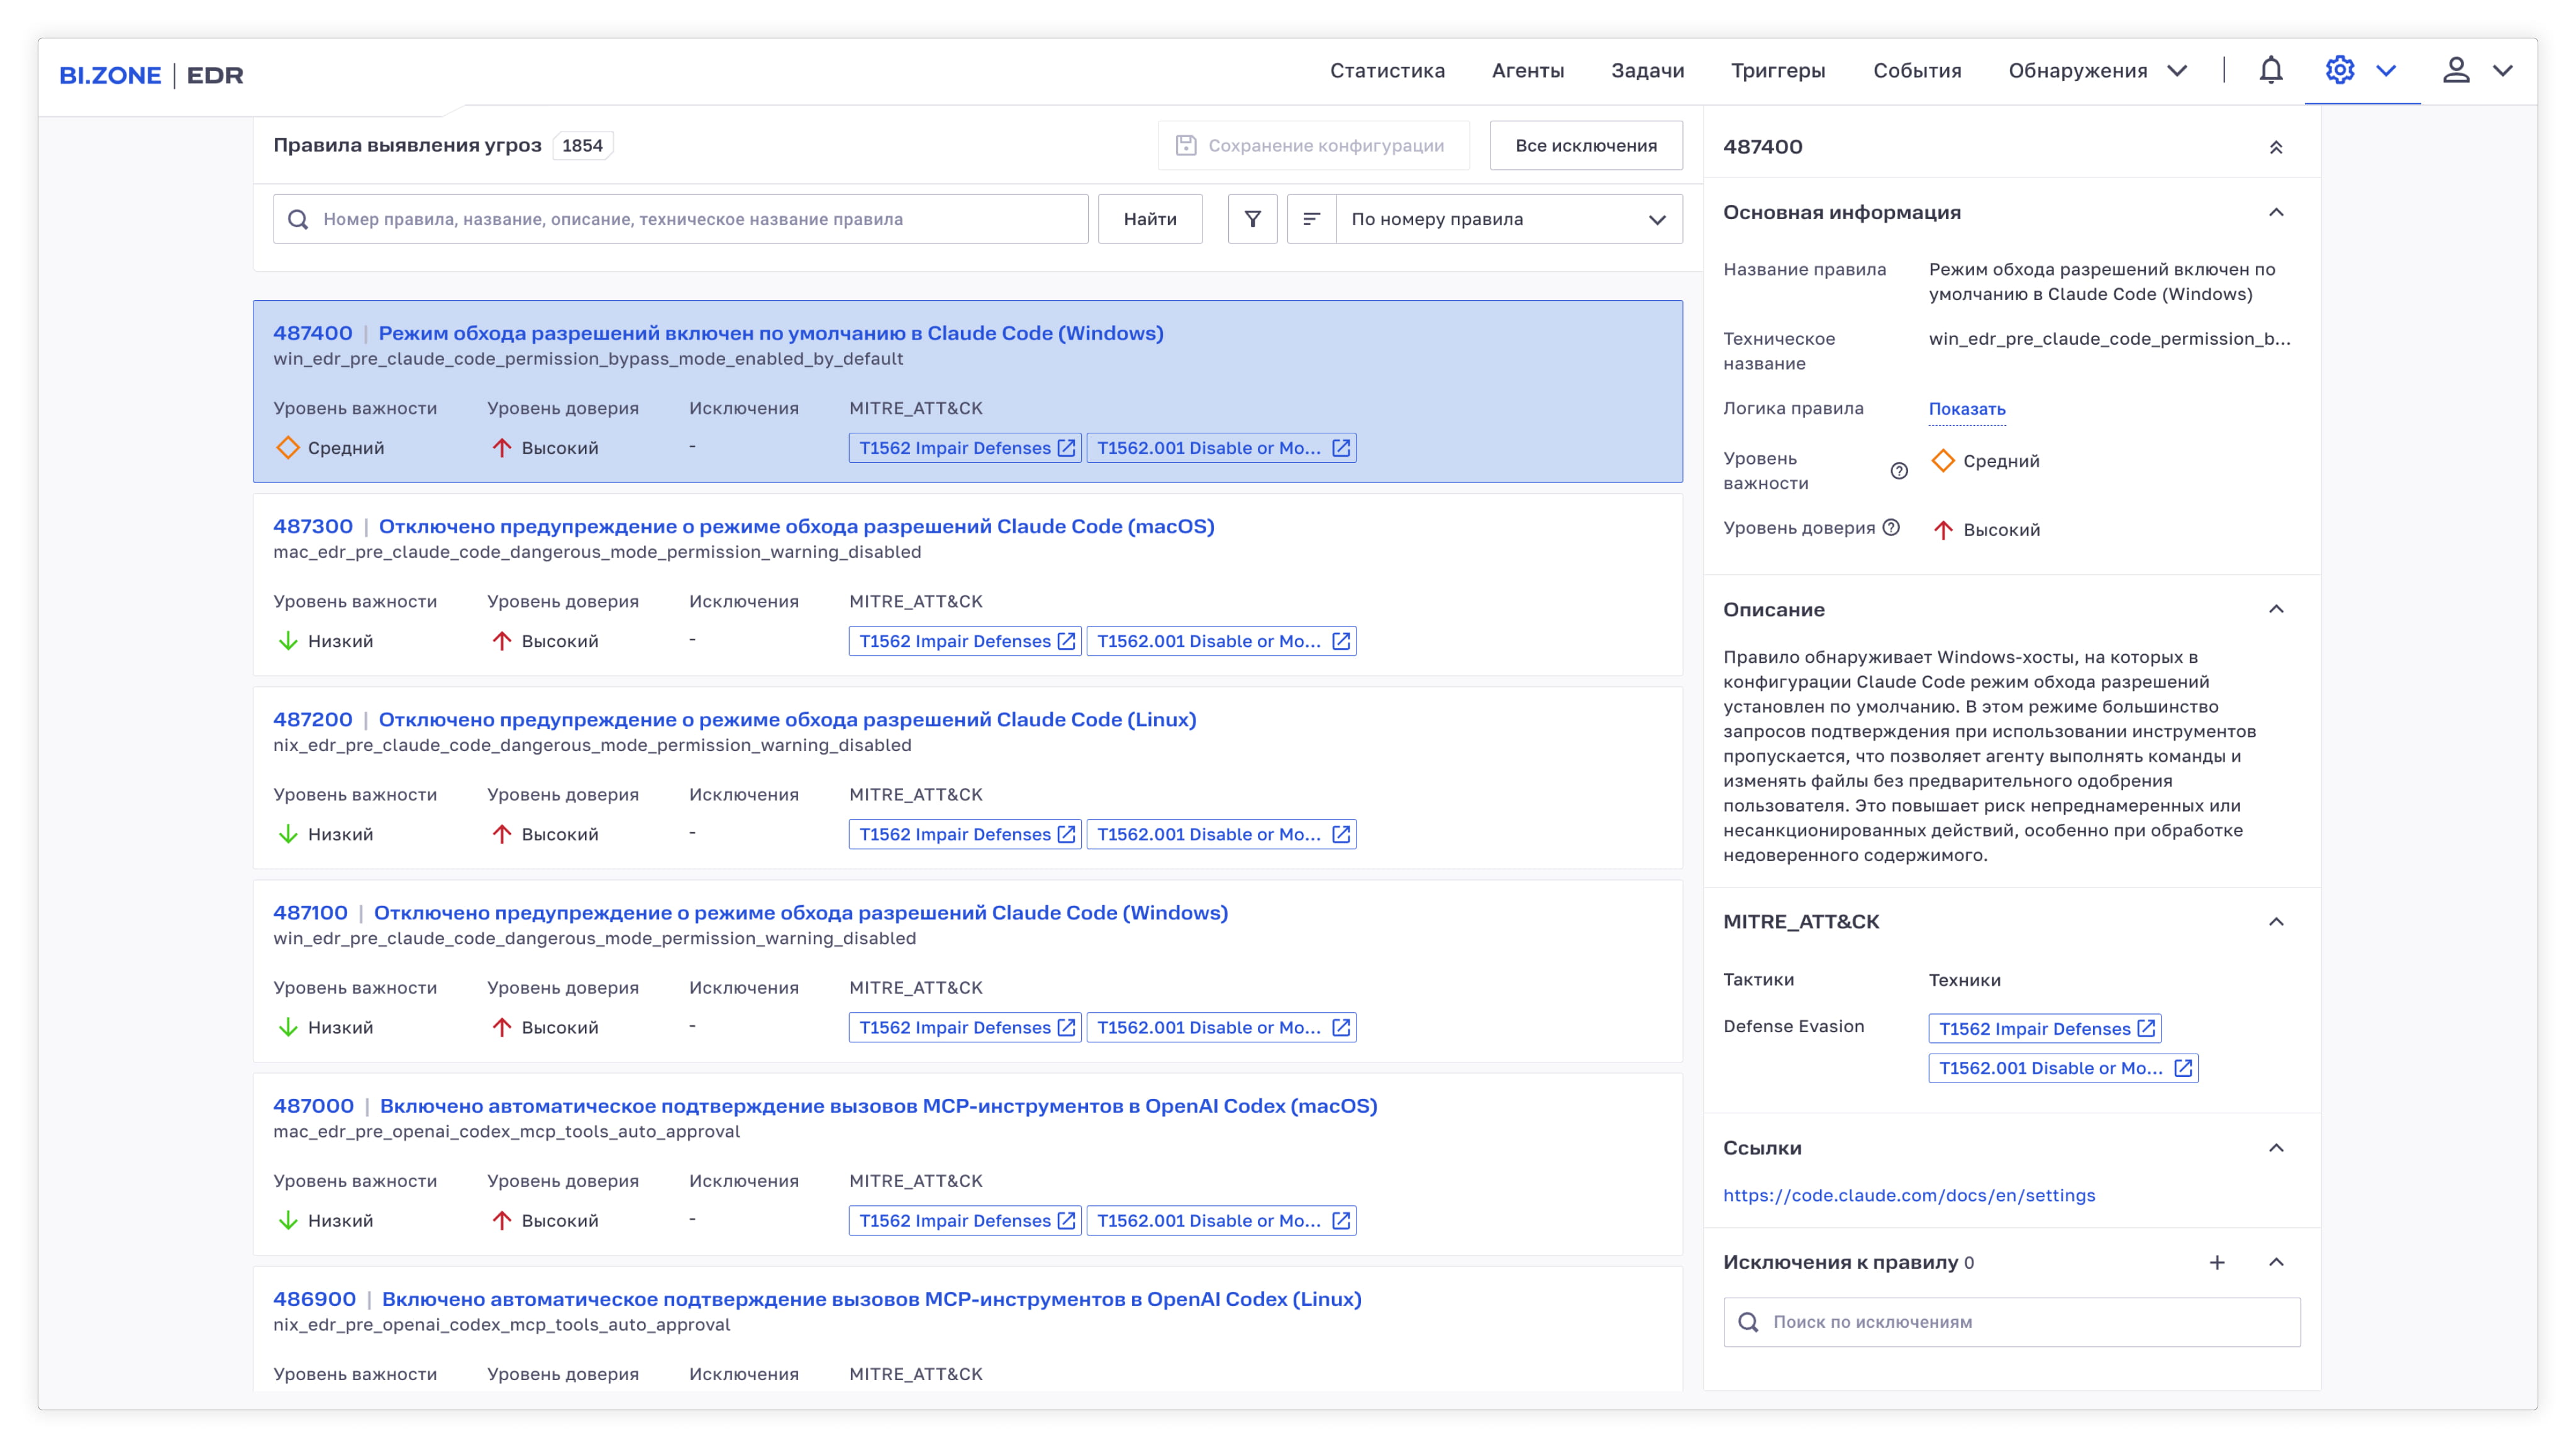This screenshot has width=2576, height=1448.
Task: Expand the Обнаружения menu chevron
Action: (x=2177, y=71)
